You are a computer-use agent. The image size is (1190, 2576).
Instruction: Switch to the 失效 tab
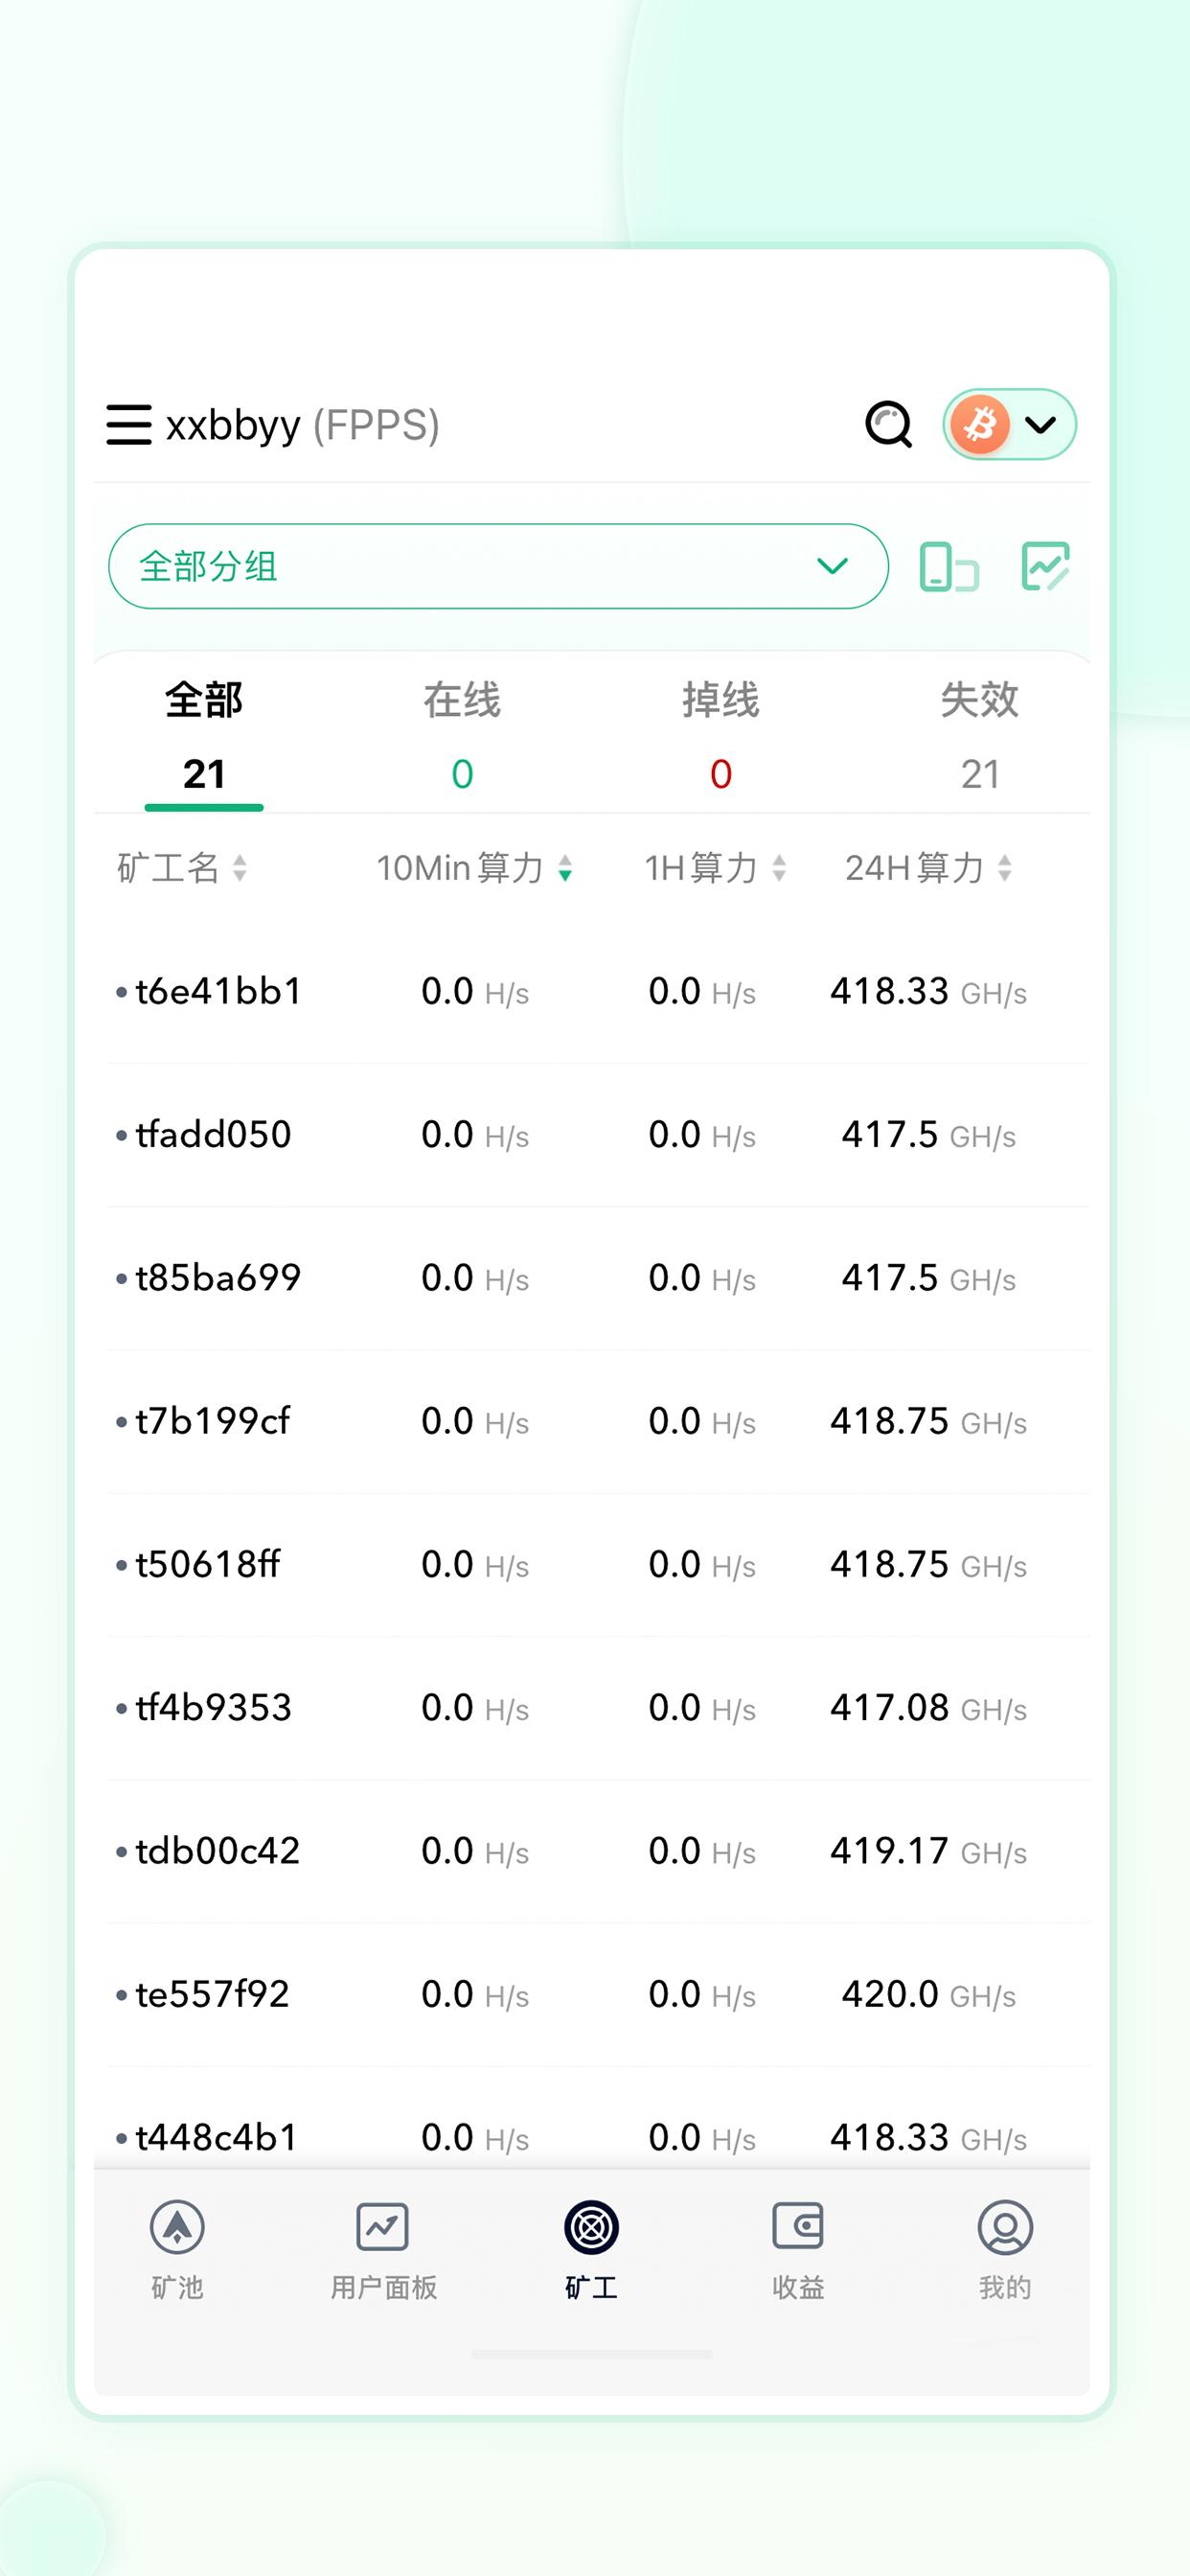[980, 737]
